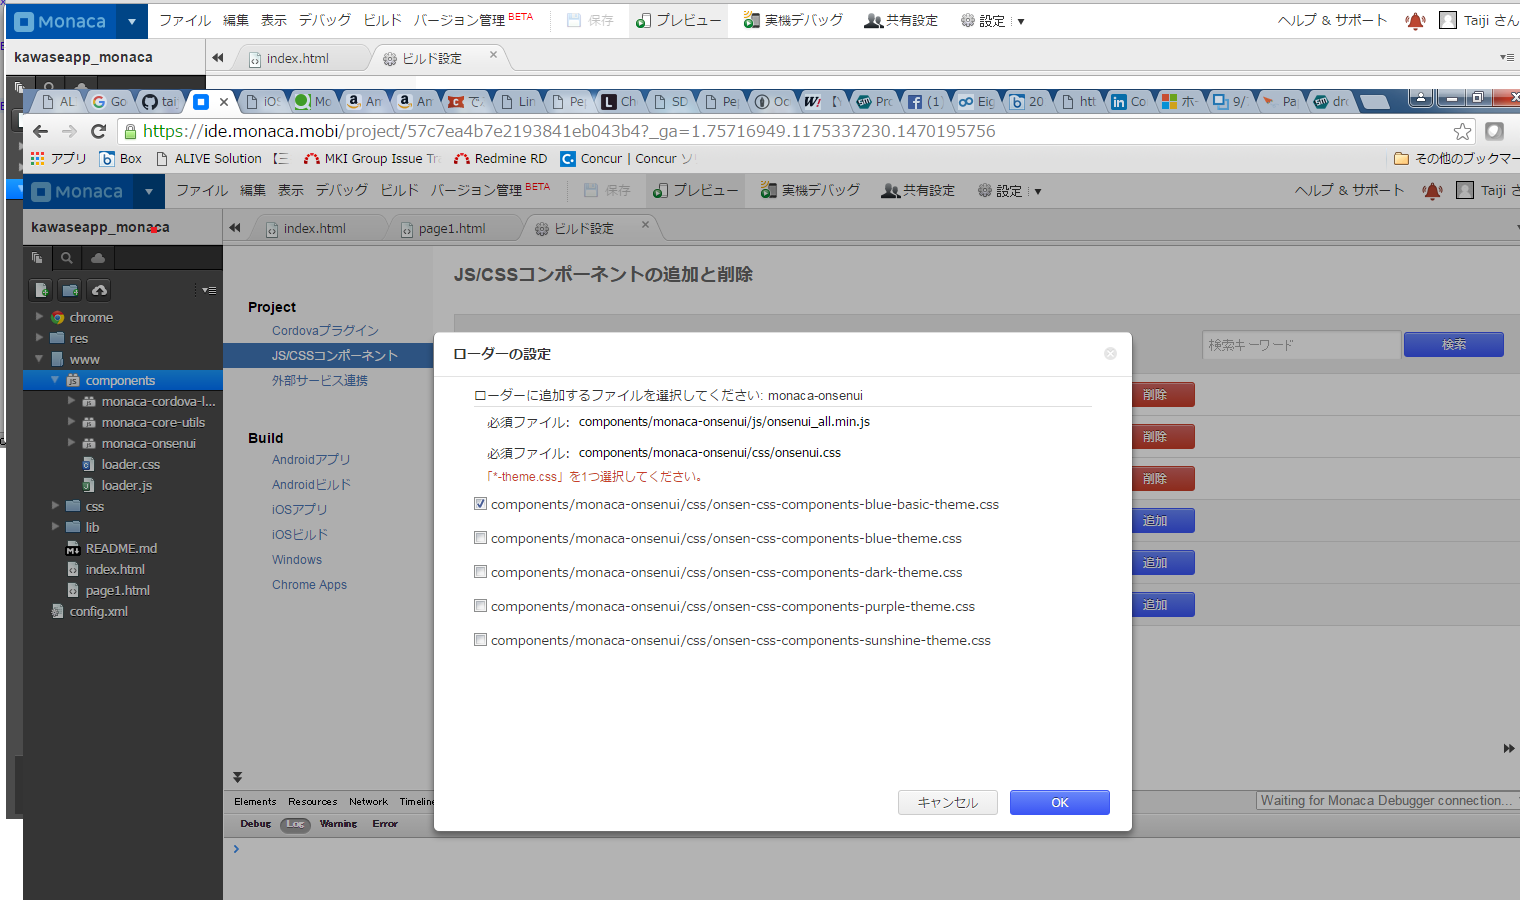Open the 編集 menu in the background Monaca window
This screenshot has height=900, width=1520.
[236, 20]
